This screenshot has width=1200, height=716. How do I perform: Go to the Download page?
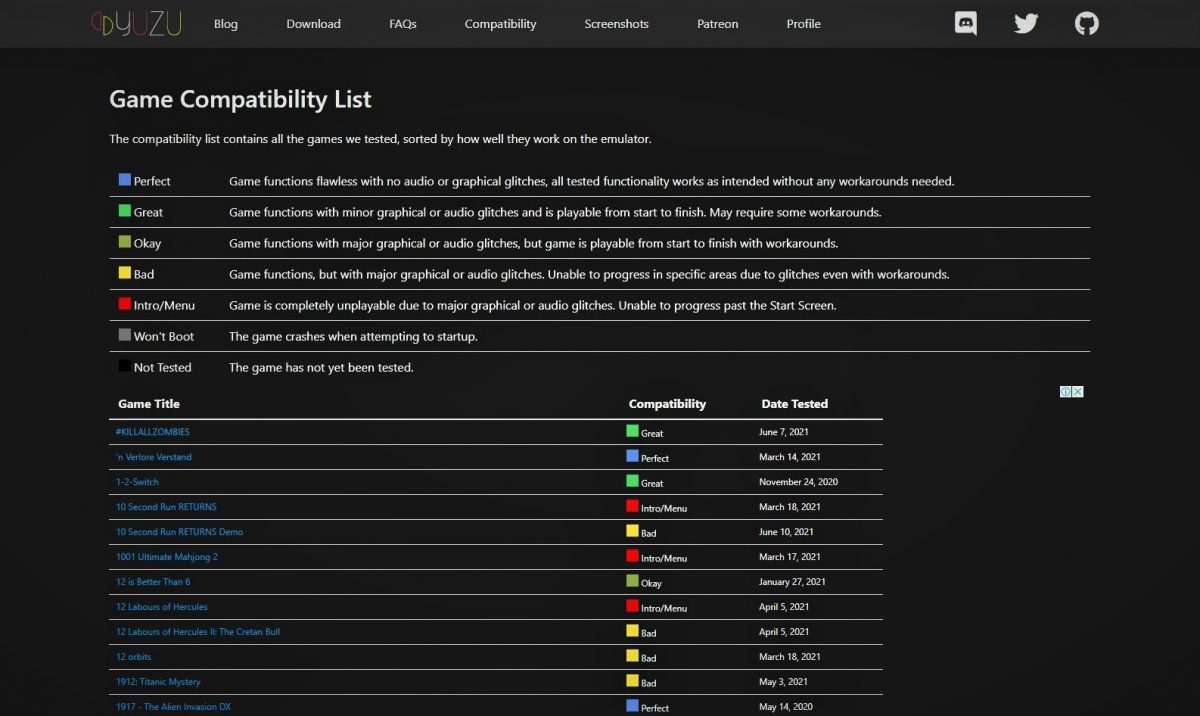tap(313, 24)
